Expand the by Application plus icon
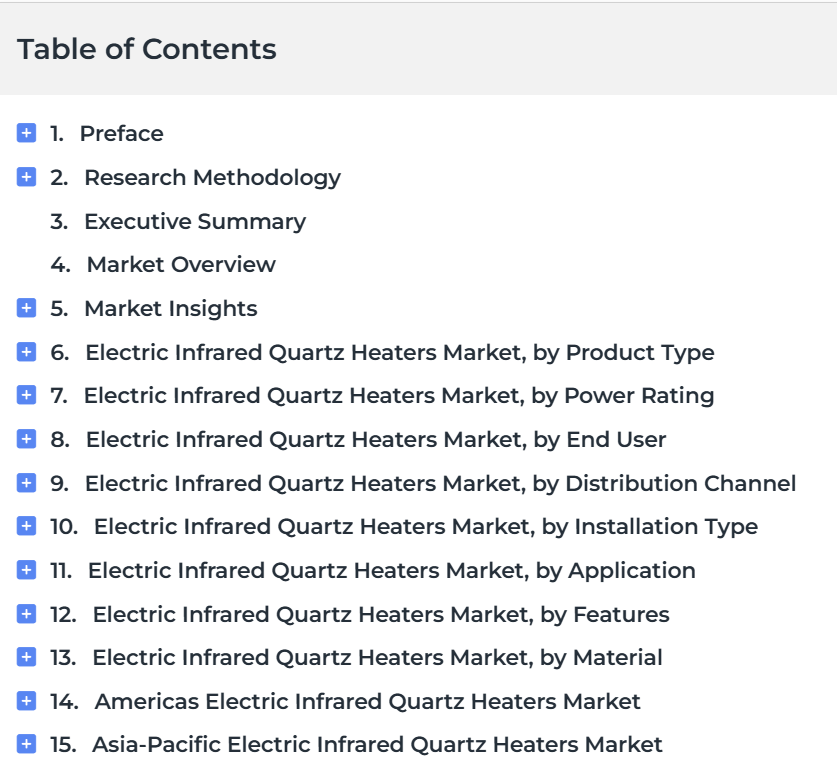The height and width of the screenshot is (765, 837). (26, 570)
